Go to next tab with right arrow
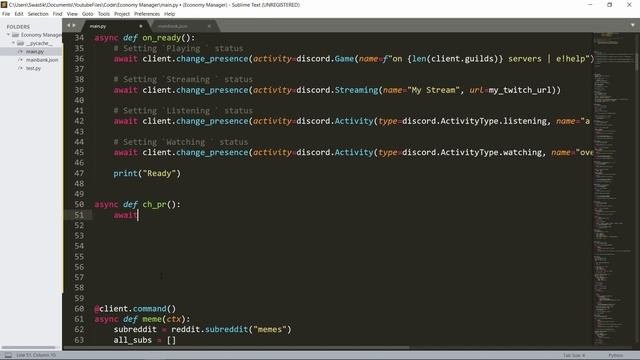Image resolution: width=640 pixels, height=360 pixels. [74, 25]
